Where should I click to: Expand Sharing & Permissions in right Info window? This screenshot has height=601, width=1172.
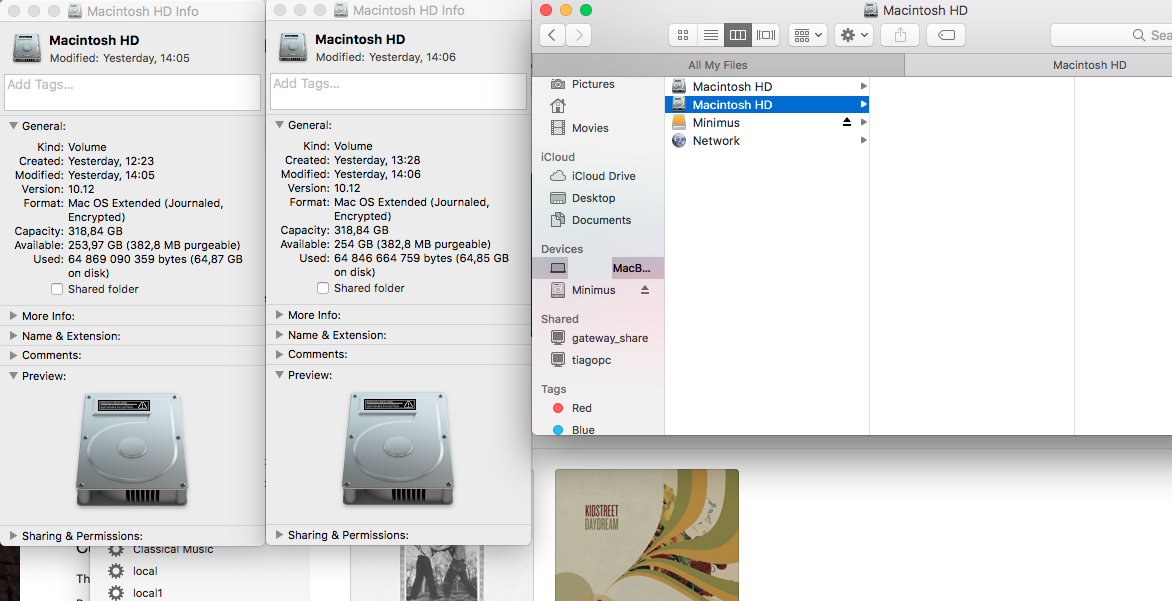(280, 534)
